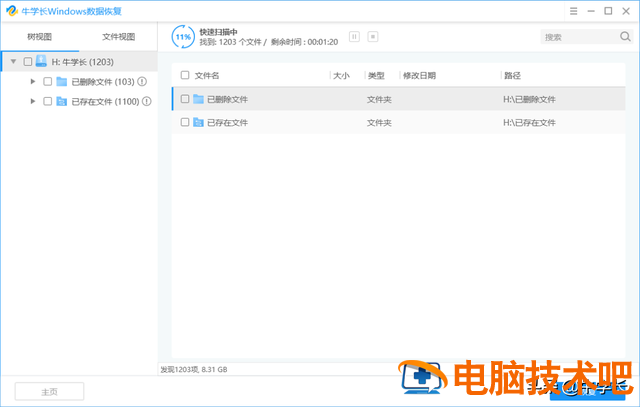Switch to 文件视图 tab
Image resolution: width=640 pixels, height=407 pixels.
coord(118,37)
